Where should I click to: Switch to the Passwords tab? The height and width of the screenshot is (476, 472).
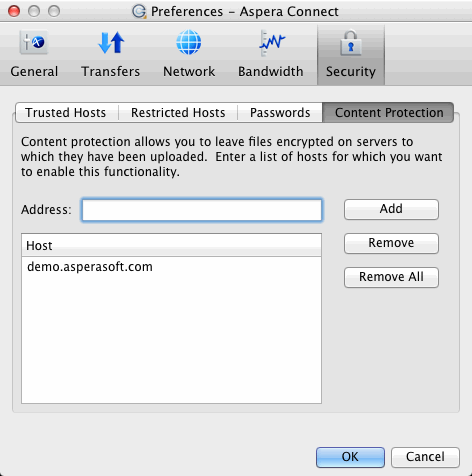[280, 113]
